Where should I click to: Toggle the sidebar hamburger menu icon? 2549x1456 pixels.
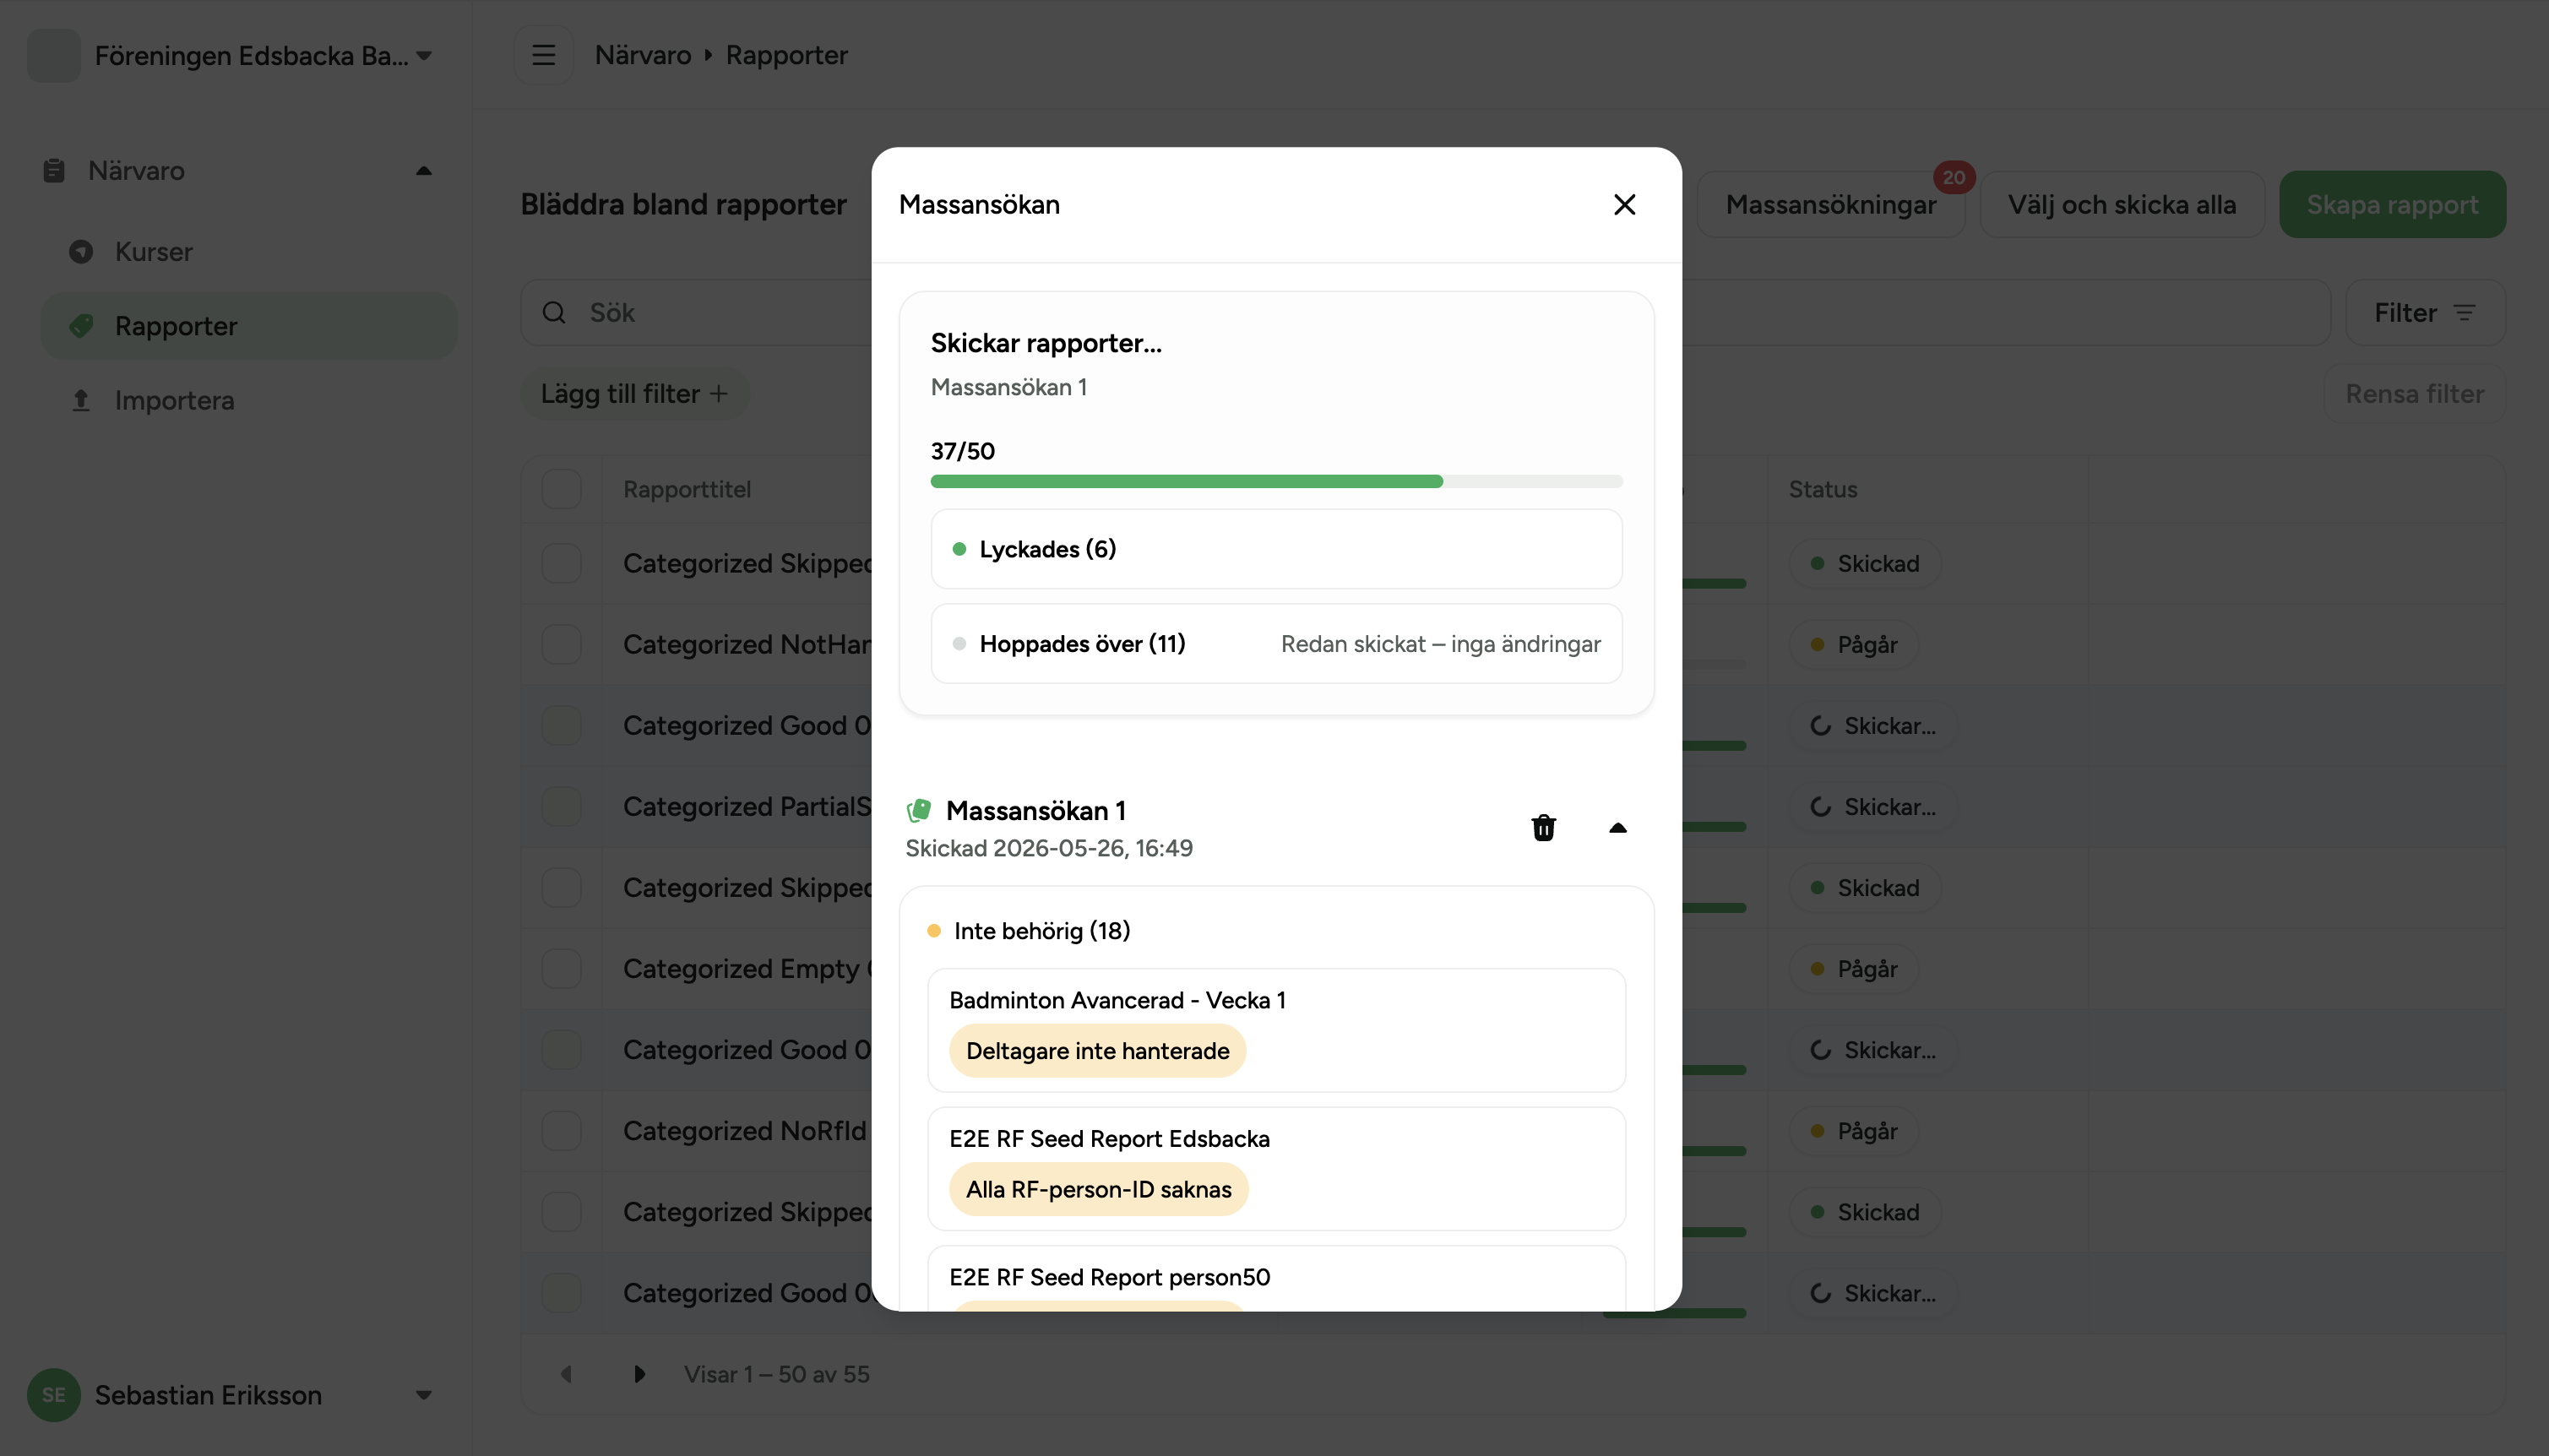point(543,55)
